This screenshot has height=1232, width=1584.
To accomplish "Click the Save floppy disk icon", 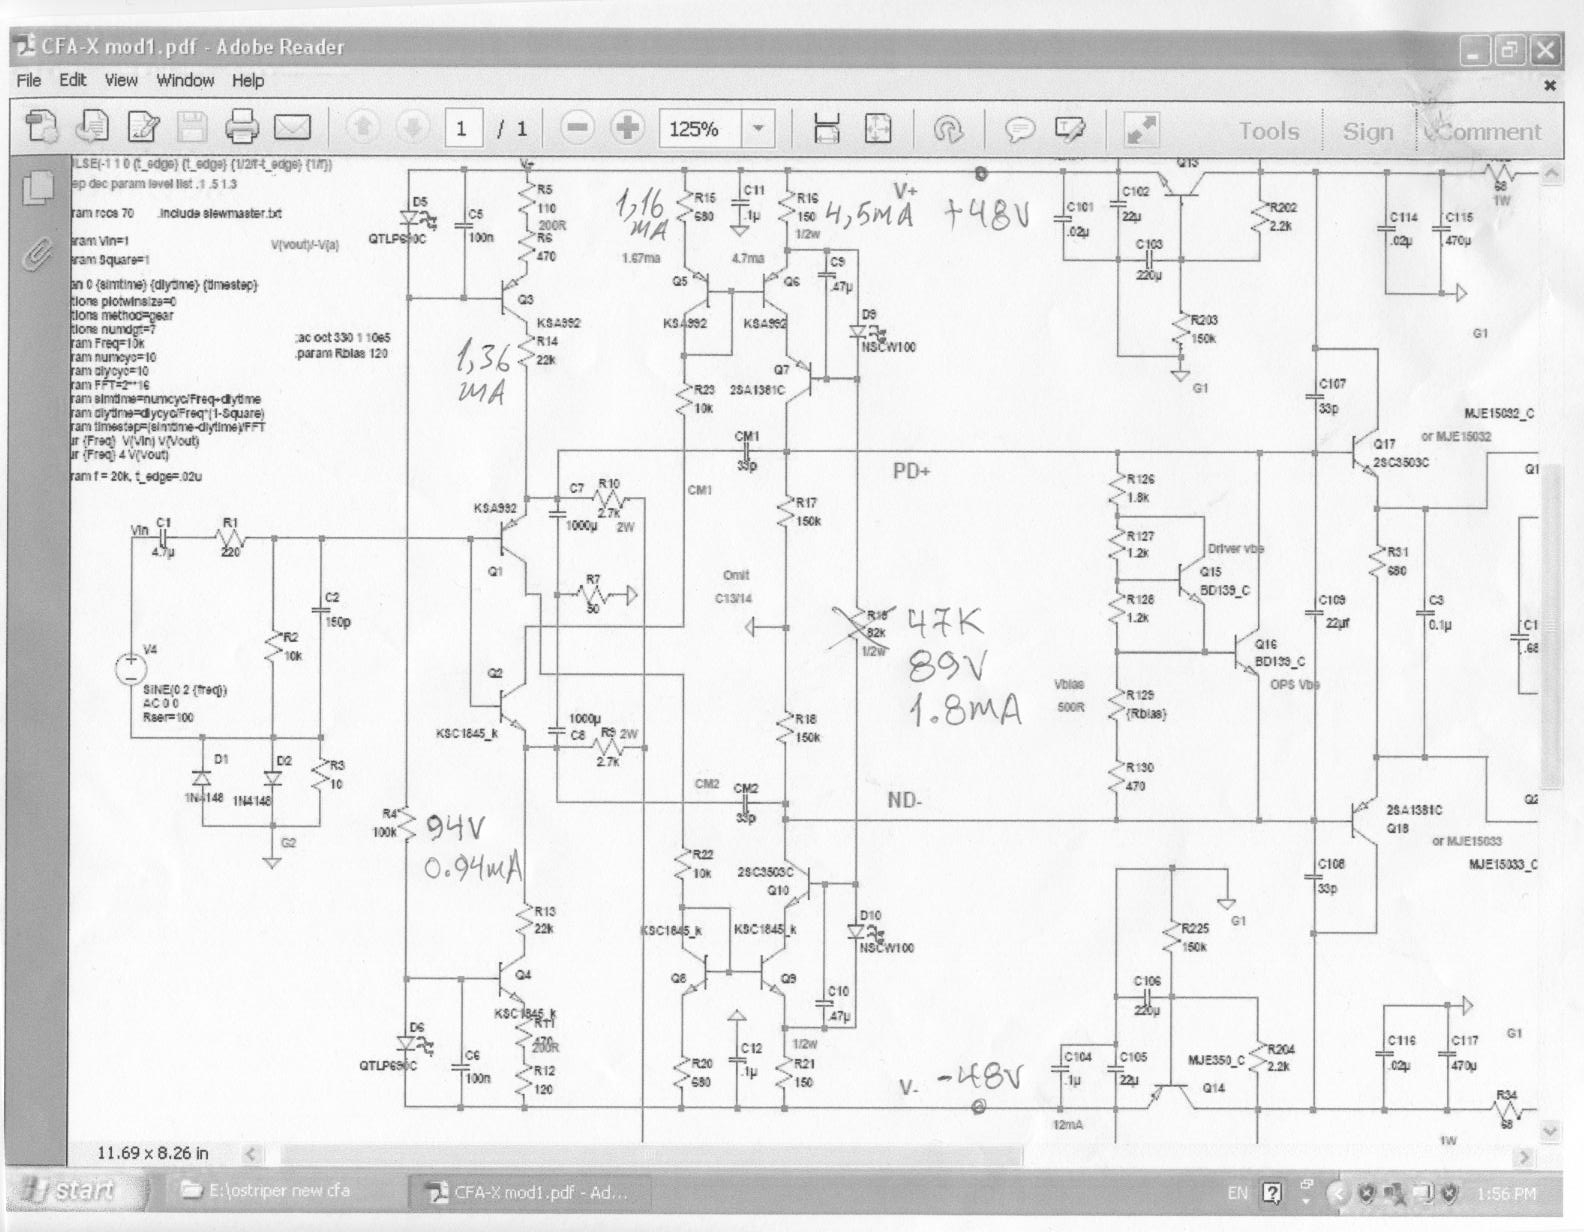I will click(x=192, y=127).
